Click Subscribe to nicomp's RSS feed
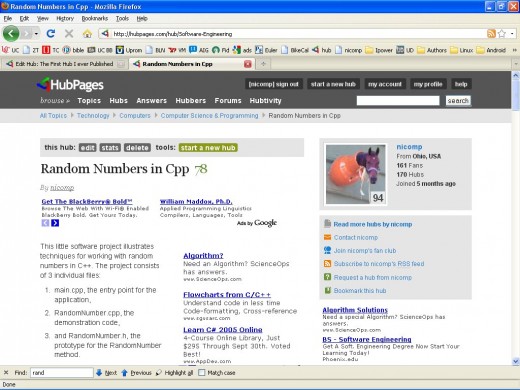Screen dimensions: 520x390 379,264
